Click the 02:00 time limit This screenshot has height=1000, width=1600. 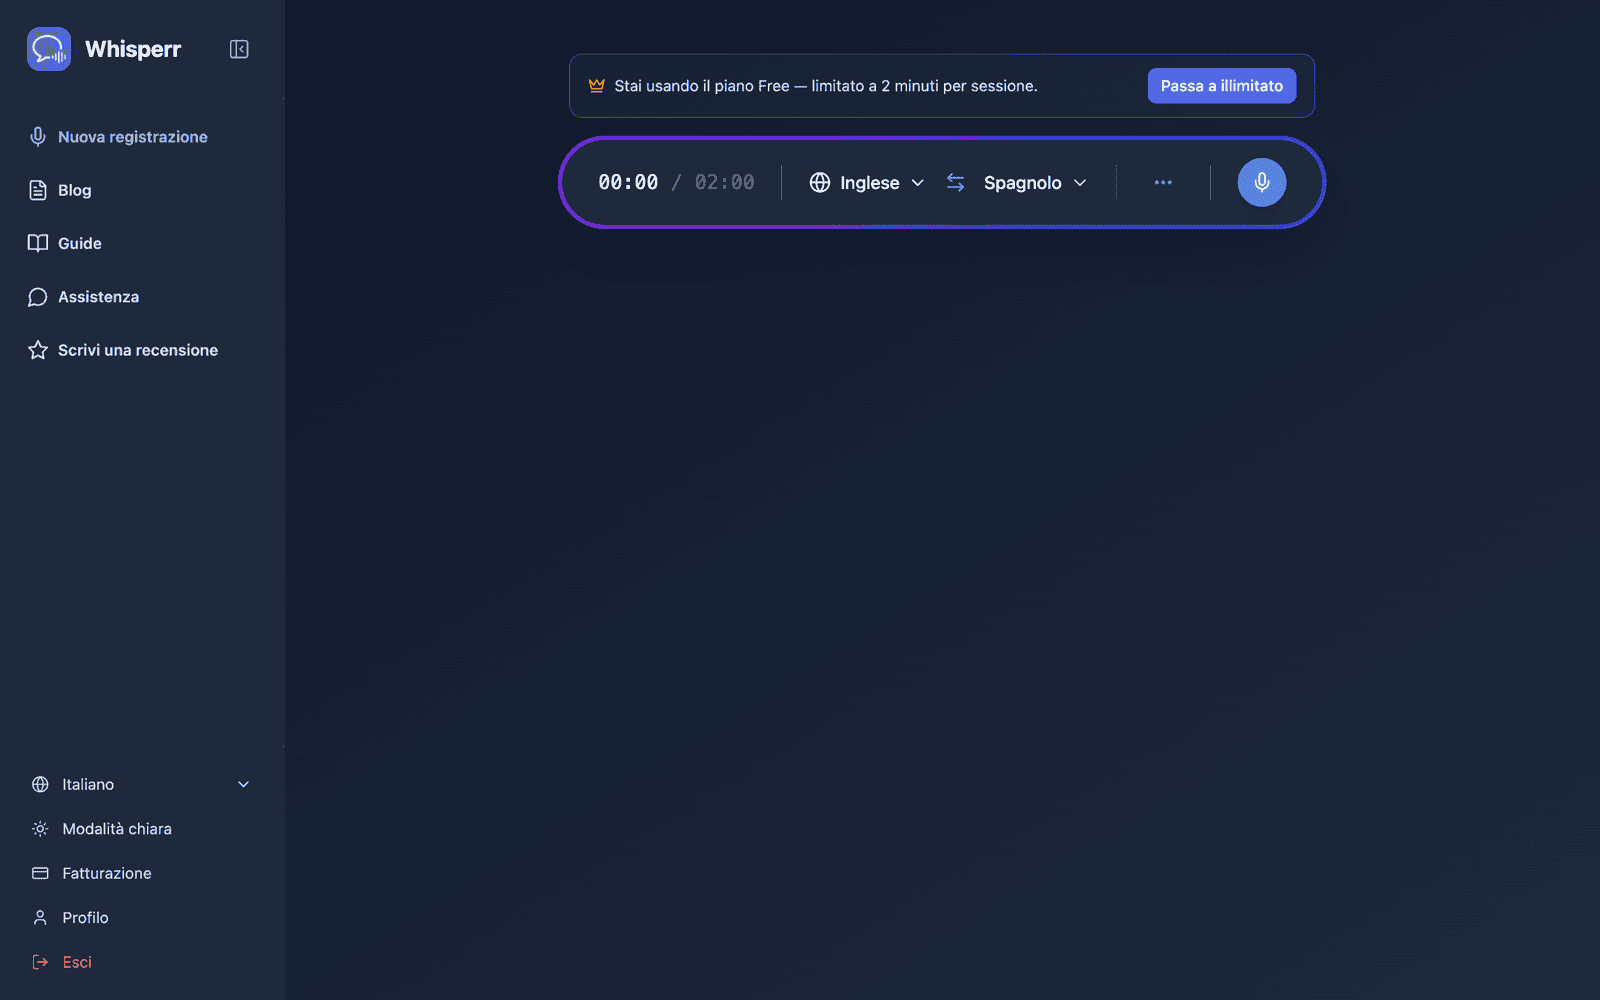725,183
